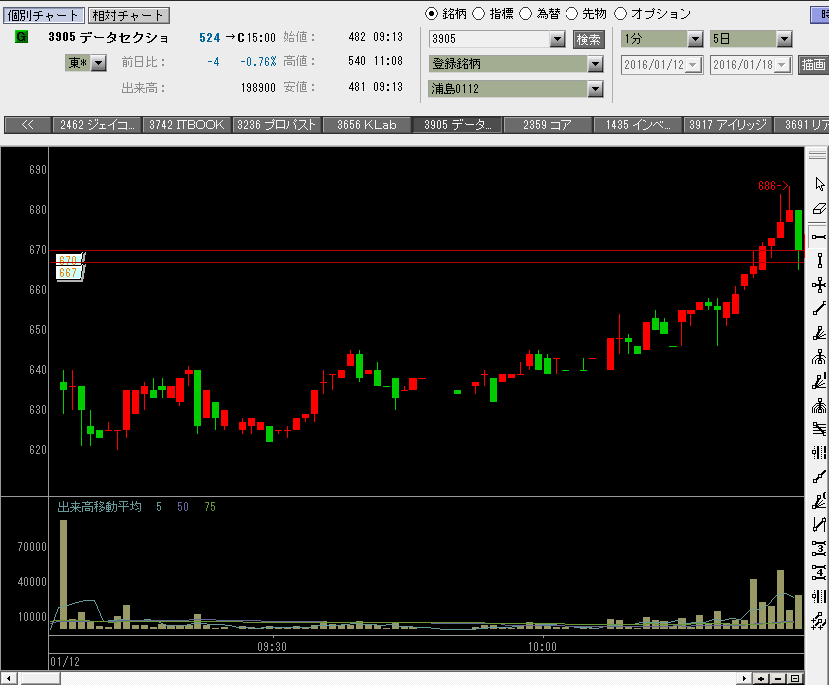
Task: Pick the stepped line drawing tool
Action: pyautogui.click(x=819, y=477)
